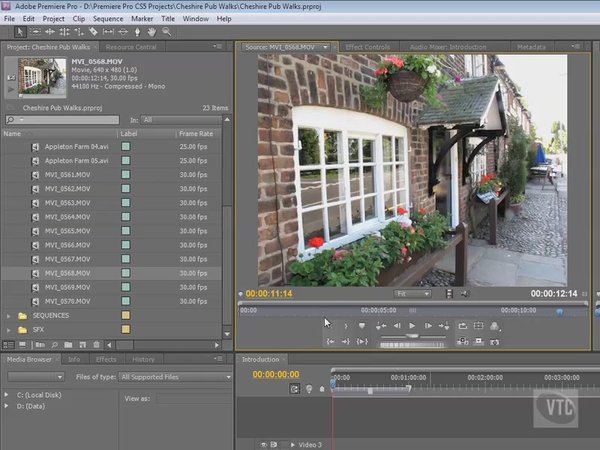Image resolution: width=600 pixels, height=450 pixels.
Task: Click the Source monitor jog slider
Action: click(x=410, y=343)
